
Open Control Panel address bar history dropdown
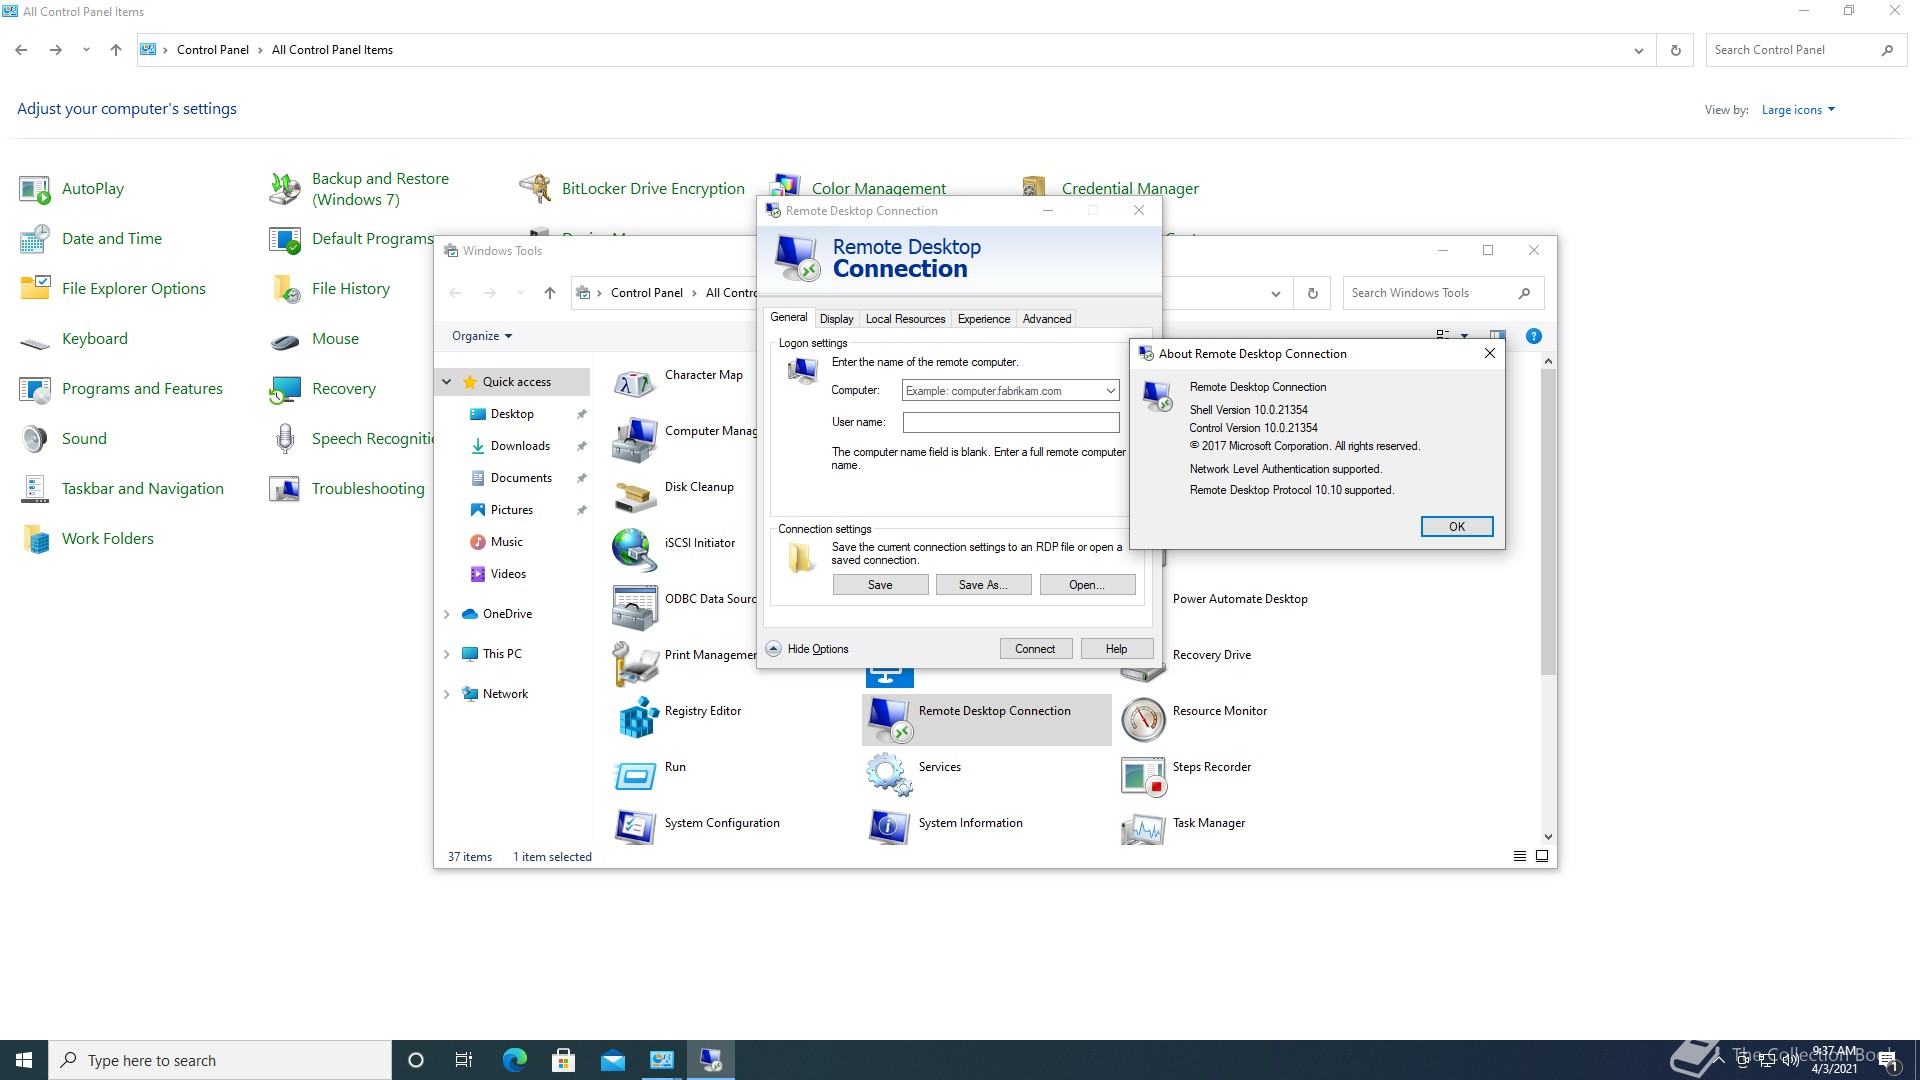[1638, 50]
